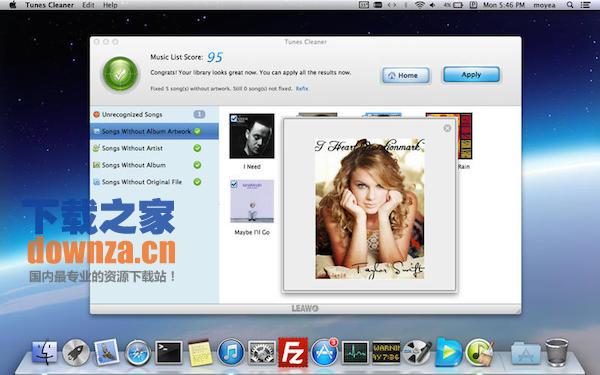Click the Unrecognized Songs count badge

pyautogui.click(x=199, y=114)
